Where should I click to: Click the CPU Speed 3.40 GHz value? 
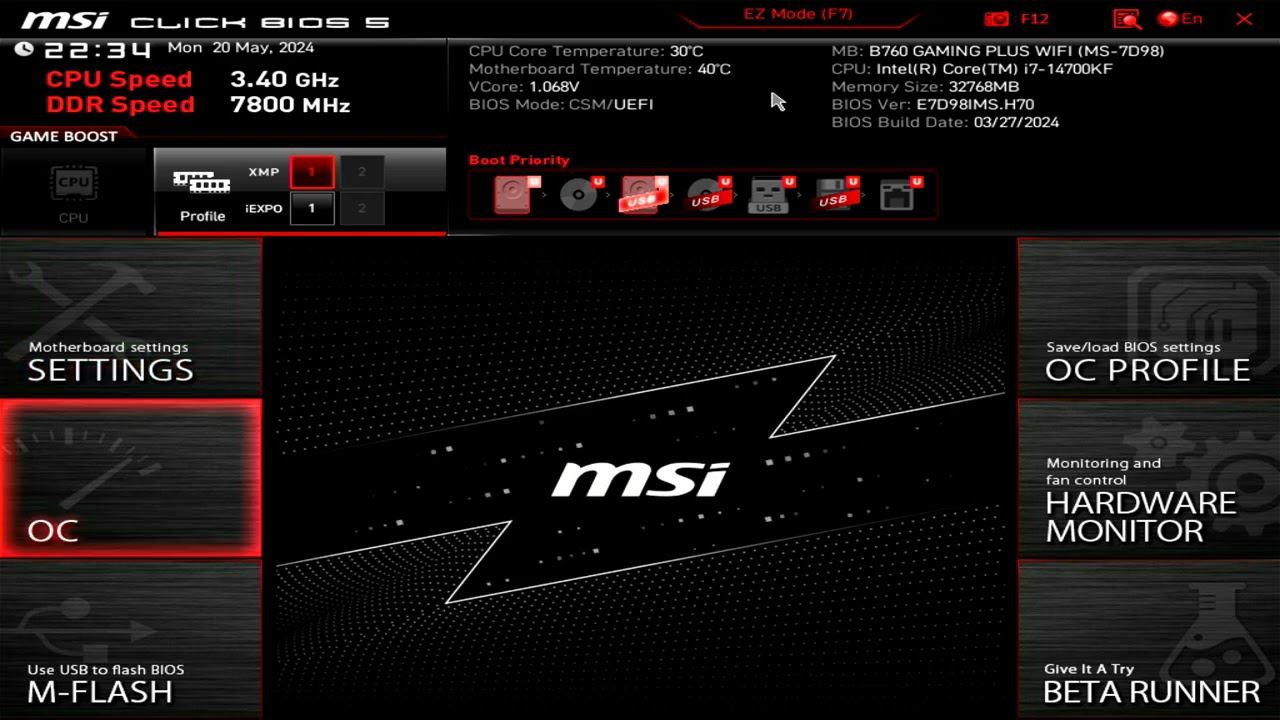(285, 80)
